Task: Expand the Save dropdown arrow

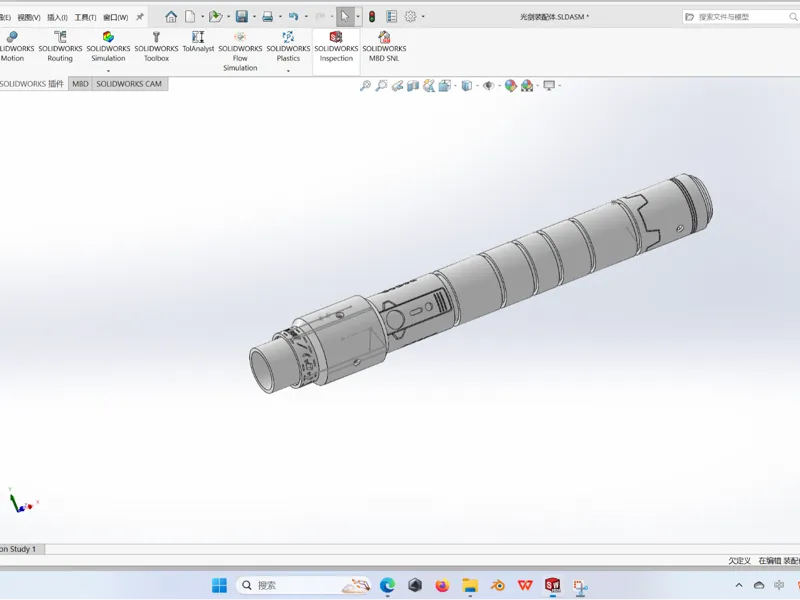Action: click(254, 17)
